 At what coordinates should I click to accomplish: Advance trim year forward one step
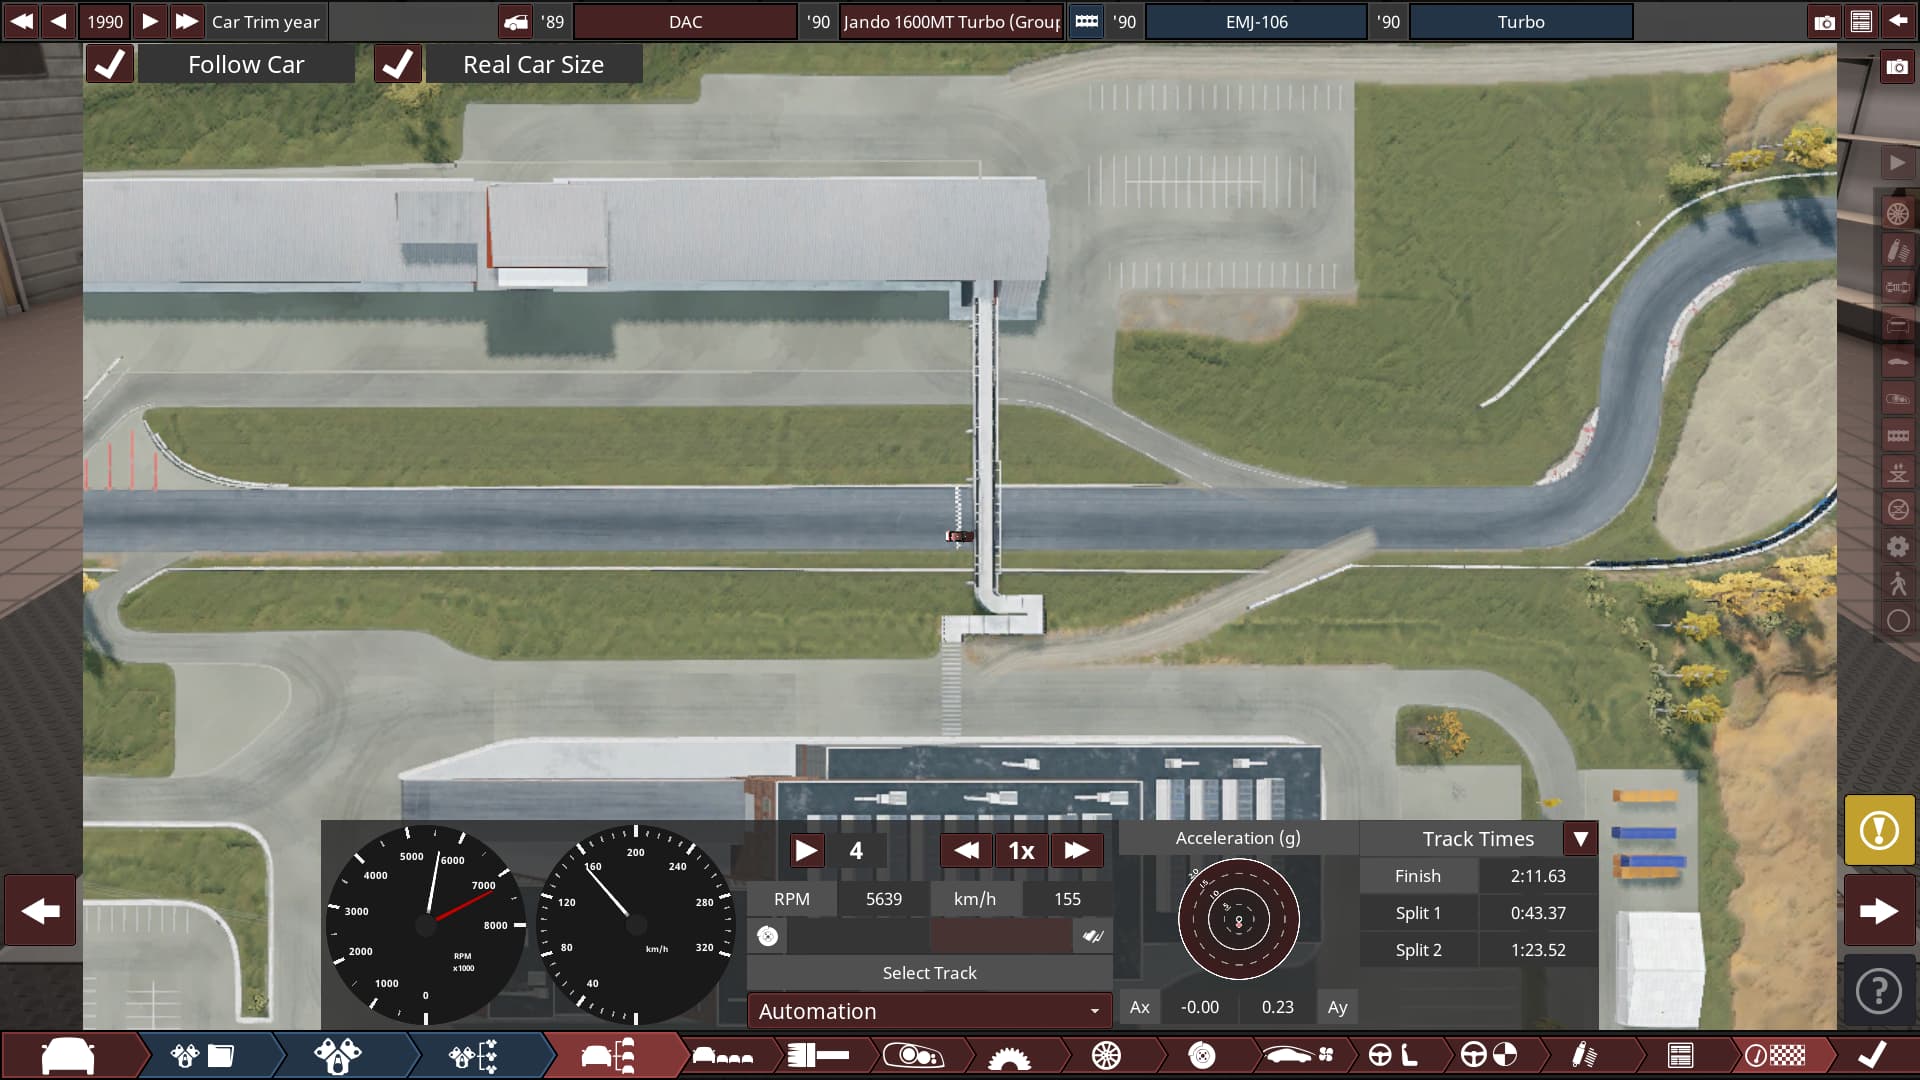tap(149, 21)
